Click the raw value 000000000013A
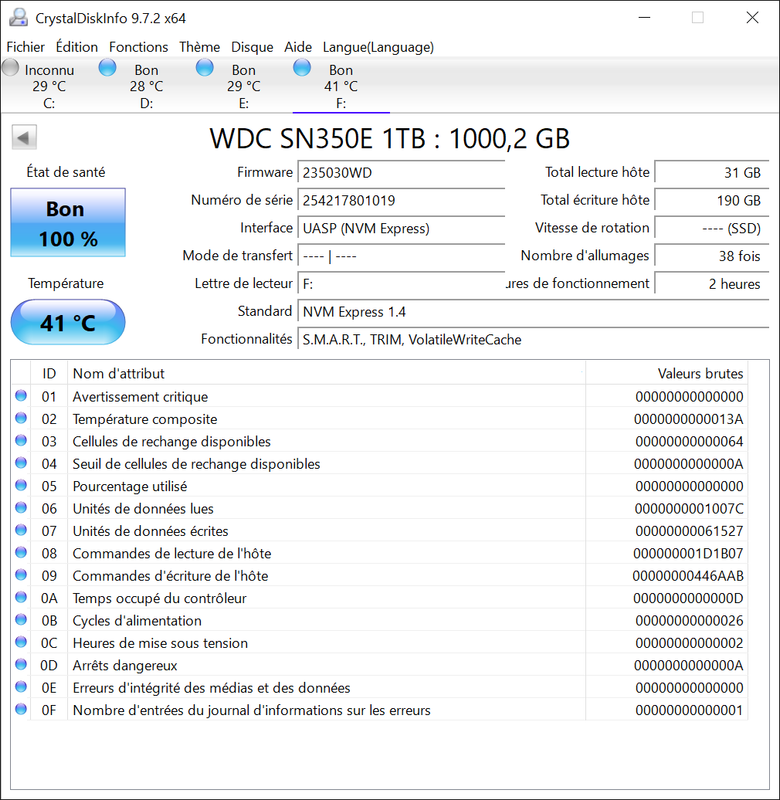This screenshot has height=800, width=780. (688, 419)
